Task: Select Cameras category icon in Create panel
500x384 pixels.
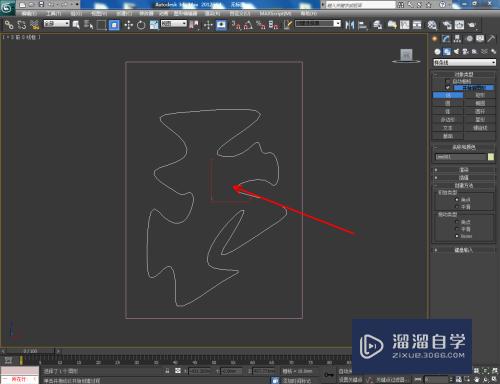Action: (465, 52)
